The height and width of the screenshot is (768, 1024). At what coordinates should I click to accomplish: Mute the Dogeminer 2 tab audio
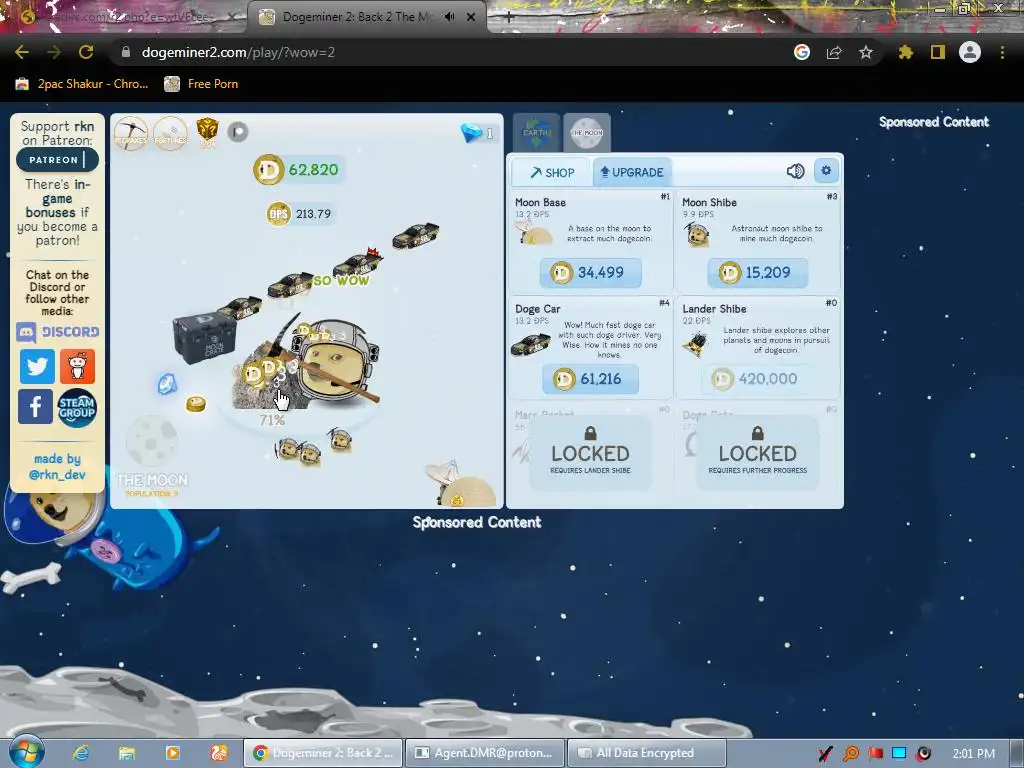click(x=449, y=17)
